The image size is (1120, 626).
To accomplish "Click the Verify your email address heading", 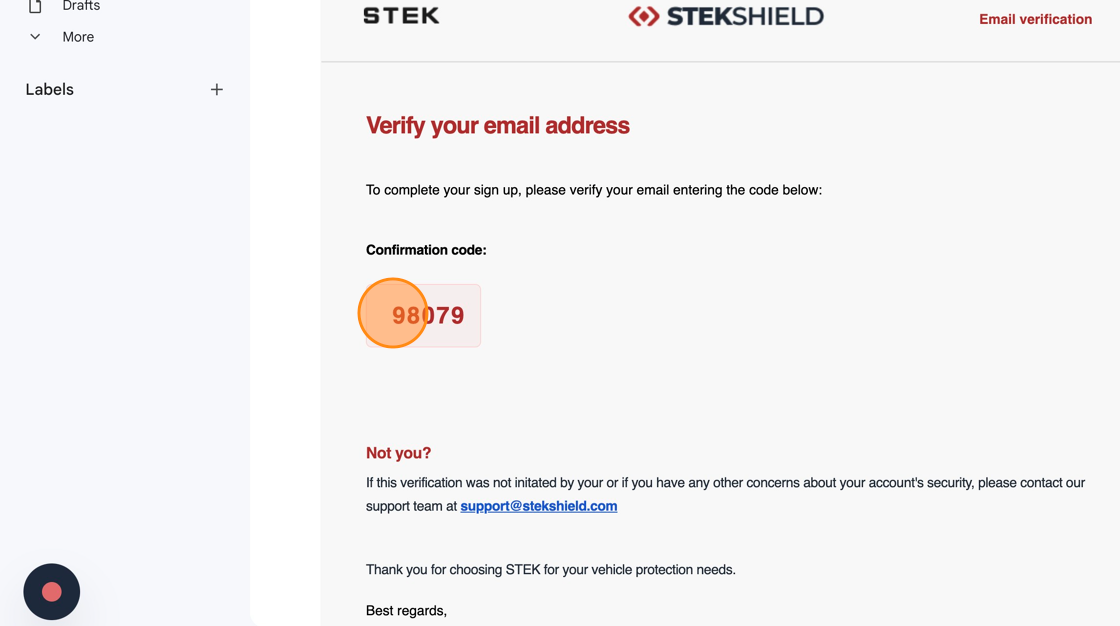I will click(x=497, y=126).
